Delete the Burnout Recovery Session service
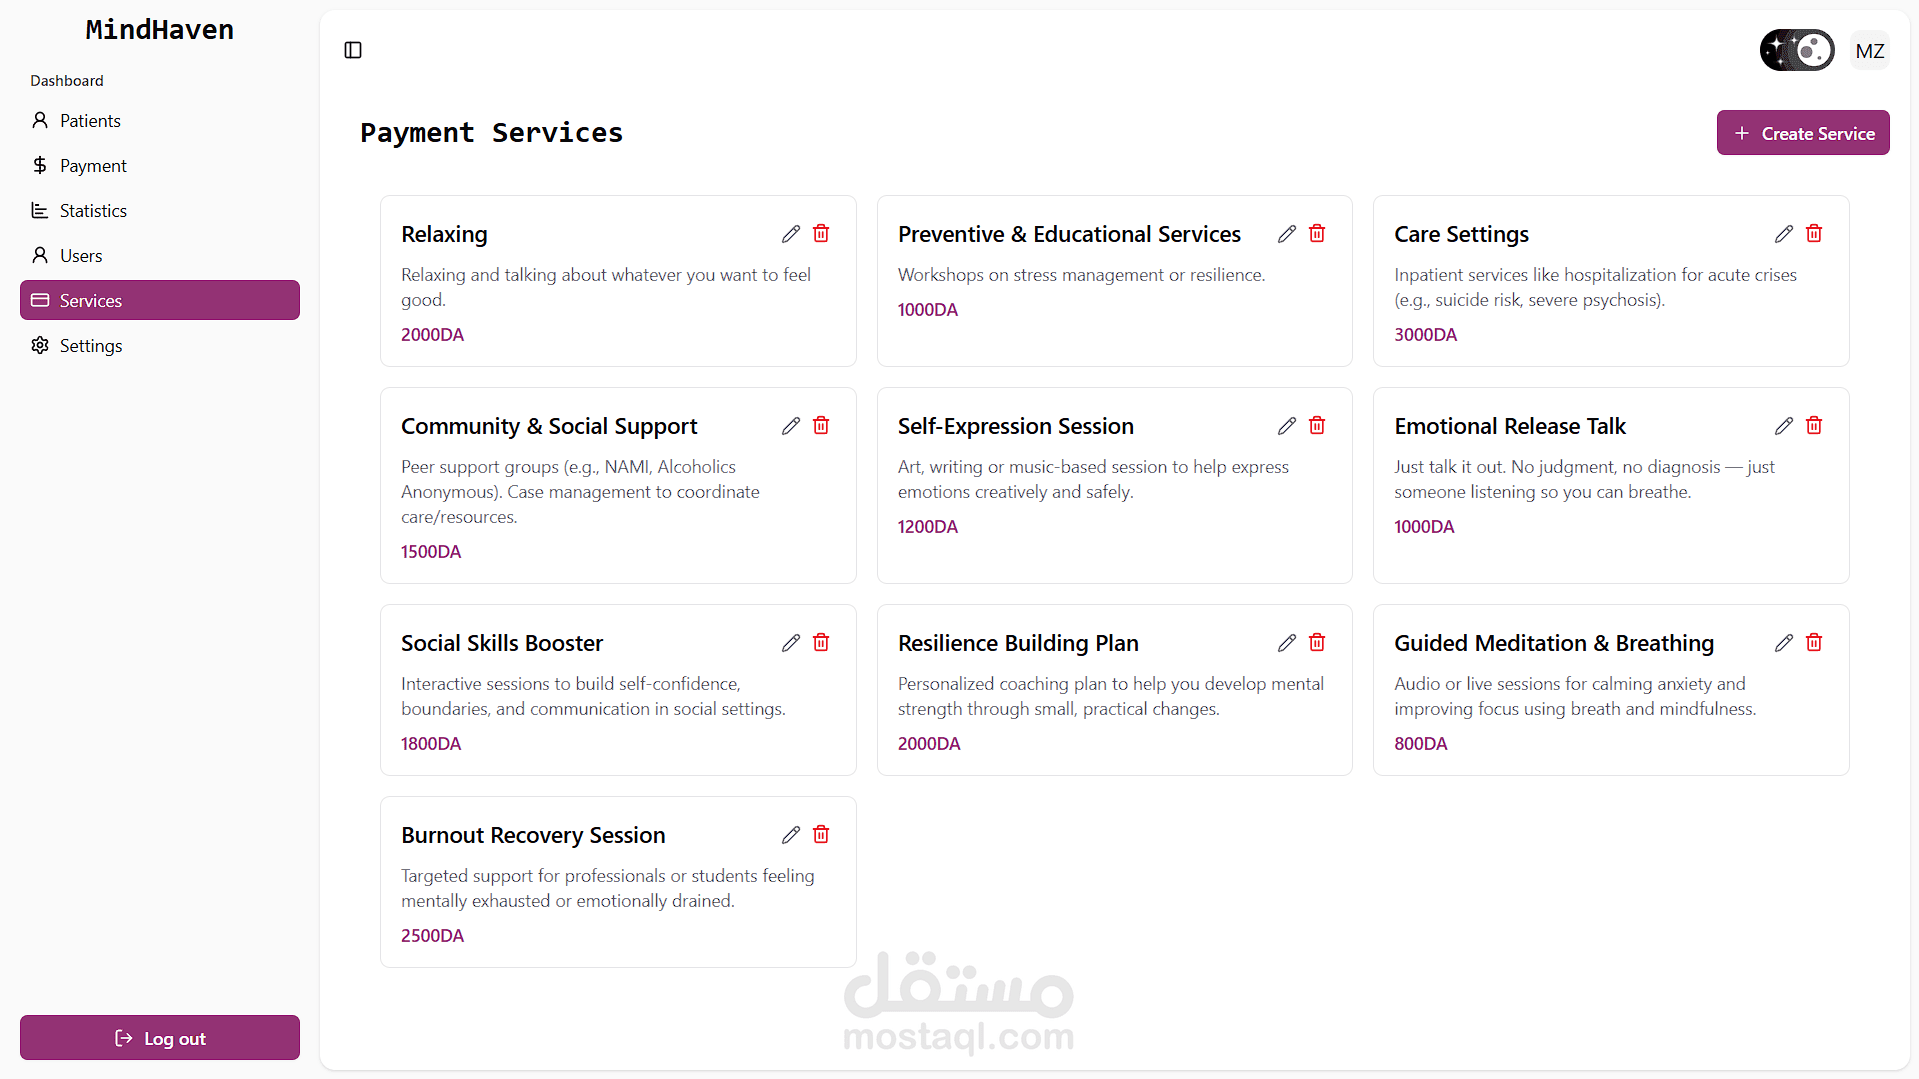1919x1079 pixels. (821, 835)
